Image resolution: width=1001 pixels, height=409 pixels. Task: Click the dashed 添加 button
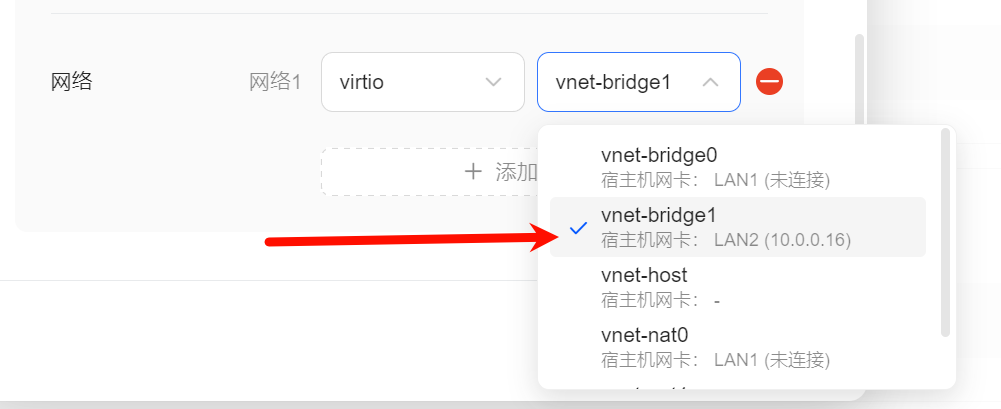pyautogui.click(x=431, y=172)
